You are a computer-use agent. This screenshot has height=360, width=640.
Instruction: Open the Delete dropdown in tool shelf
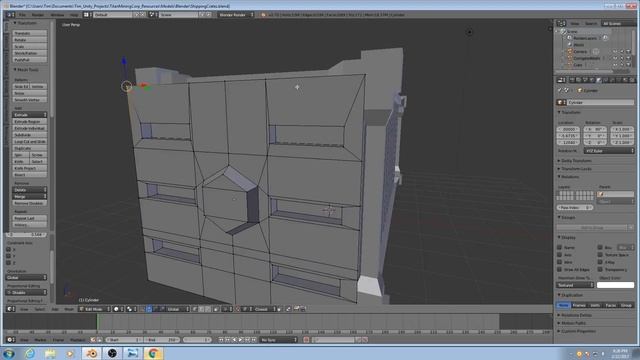point(30,190)
